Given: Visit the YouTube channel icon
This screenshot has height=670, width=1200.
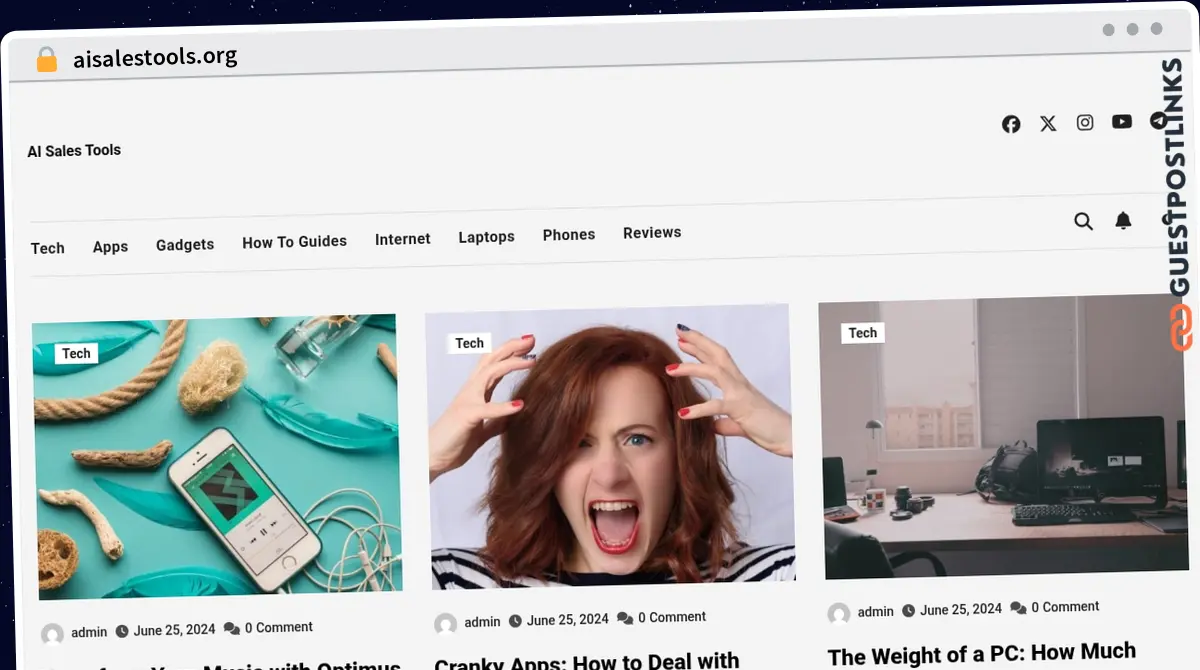Looking at the screenshot, I should point(1122,121).
